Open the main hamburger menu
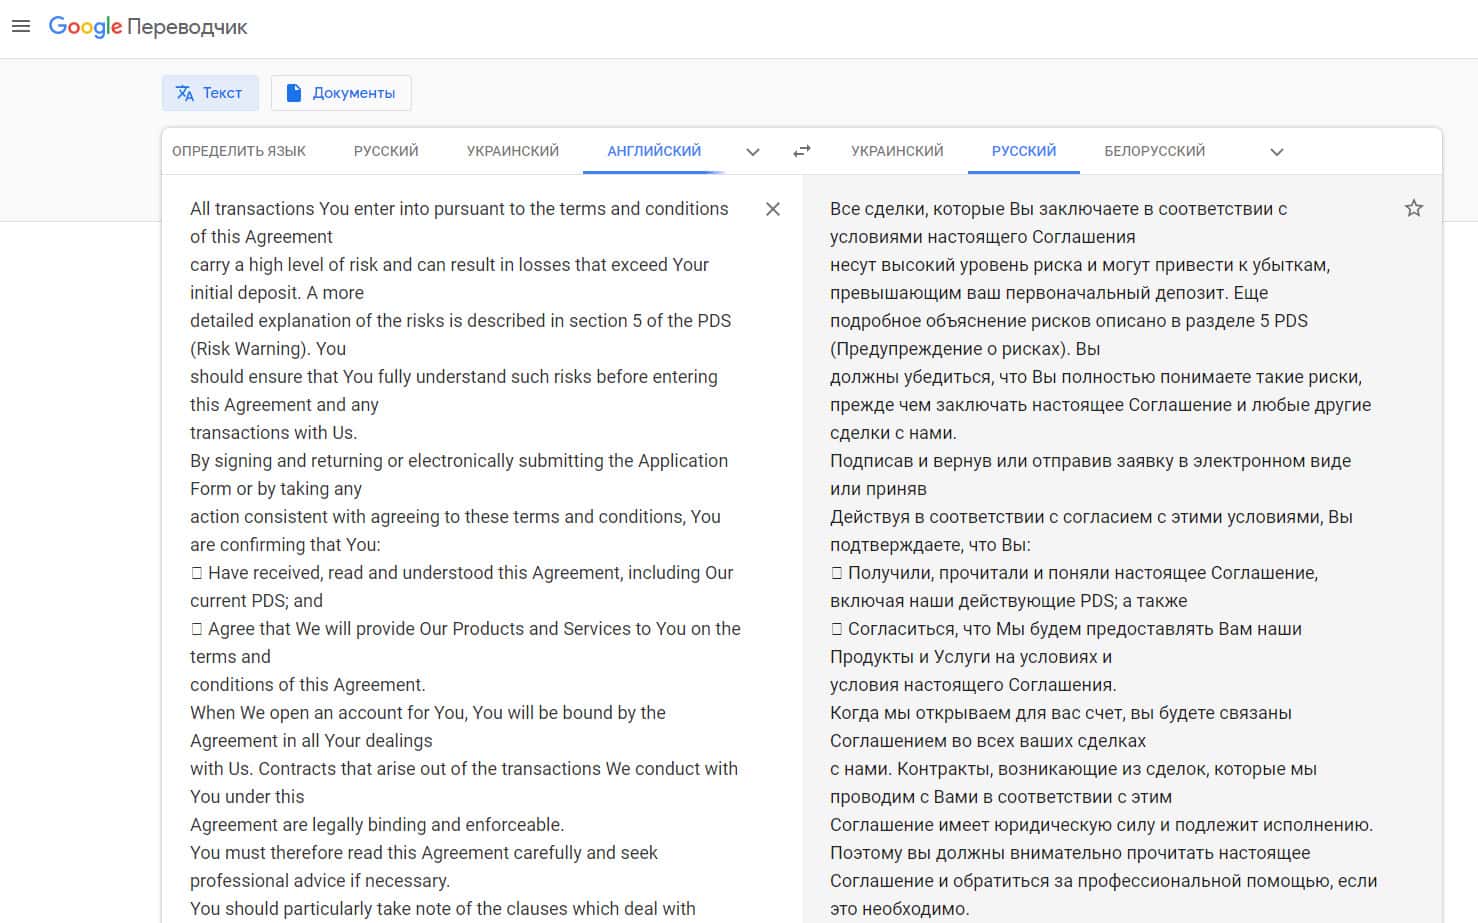 pyautogui.click(x=21, y=27)
